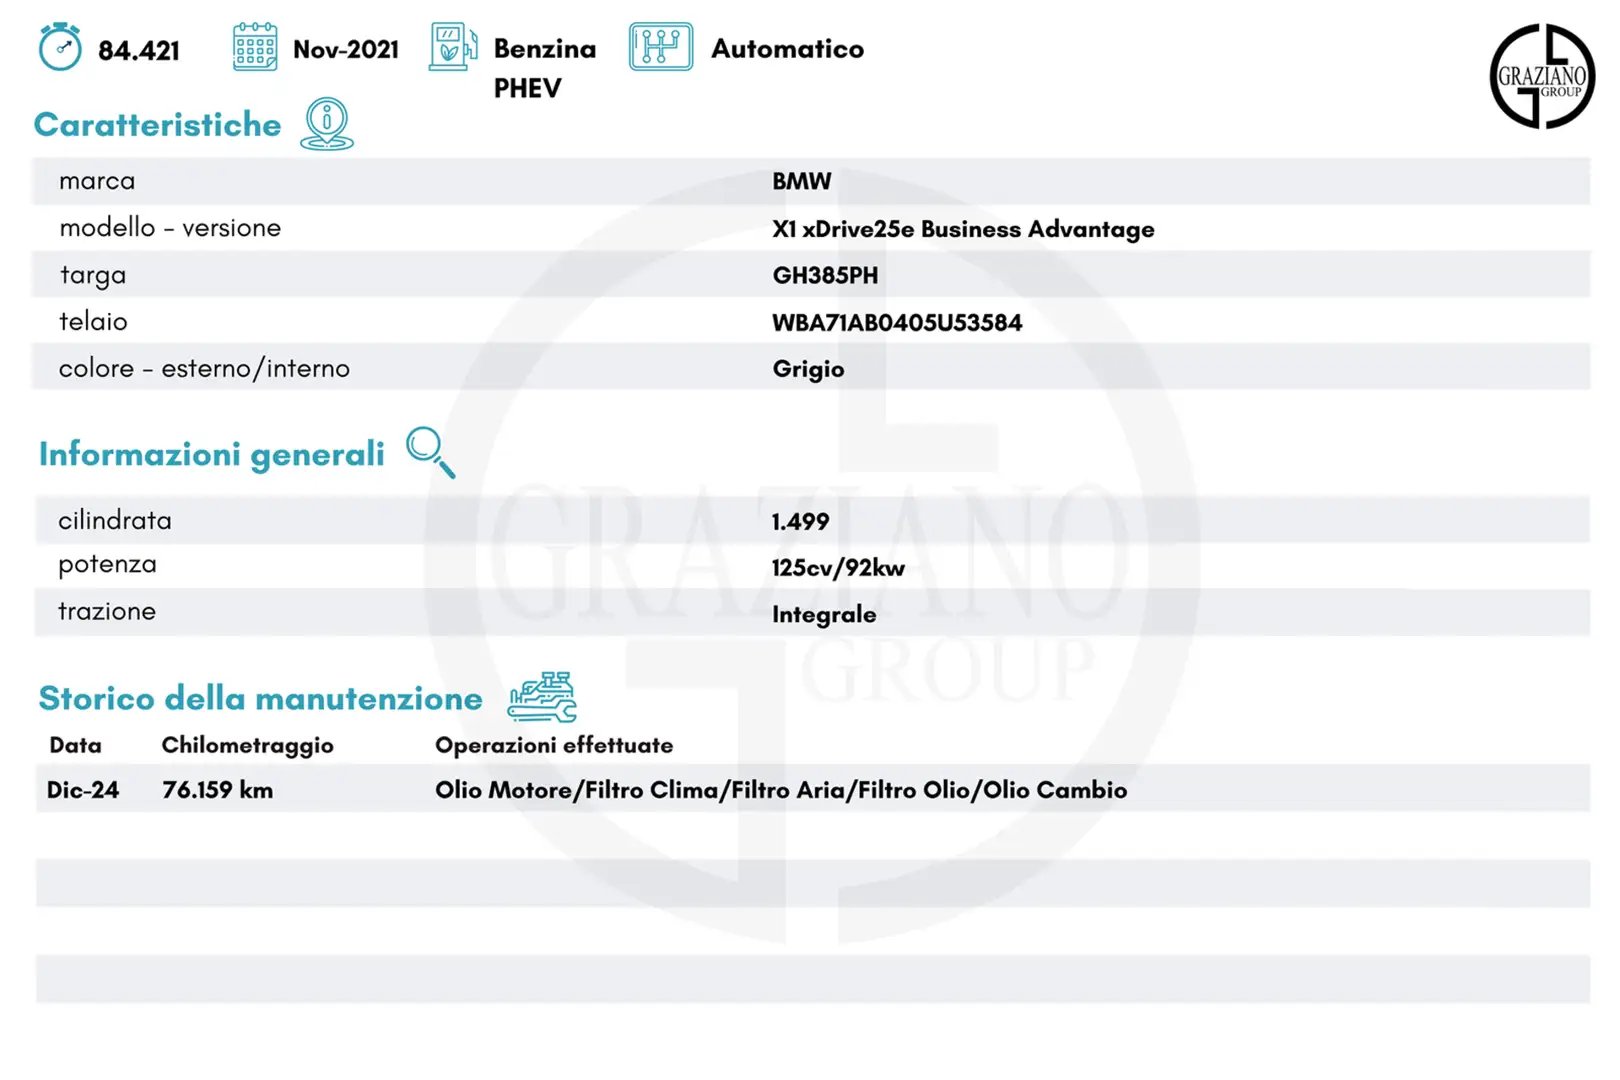Image resolution: width=1620 pixels, height=1080 pixels.
Task: Select the Dic-24 maintenance date entry
Action: click(x=83, y=790)
